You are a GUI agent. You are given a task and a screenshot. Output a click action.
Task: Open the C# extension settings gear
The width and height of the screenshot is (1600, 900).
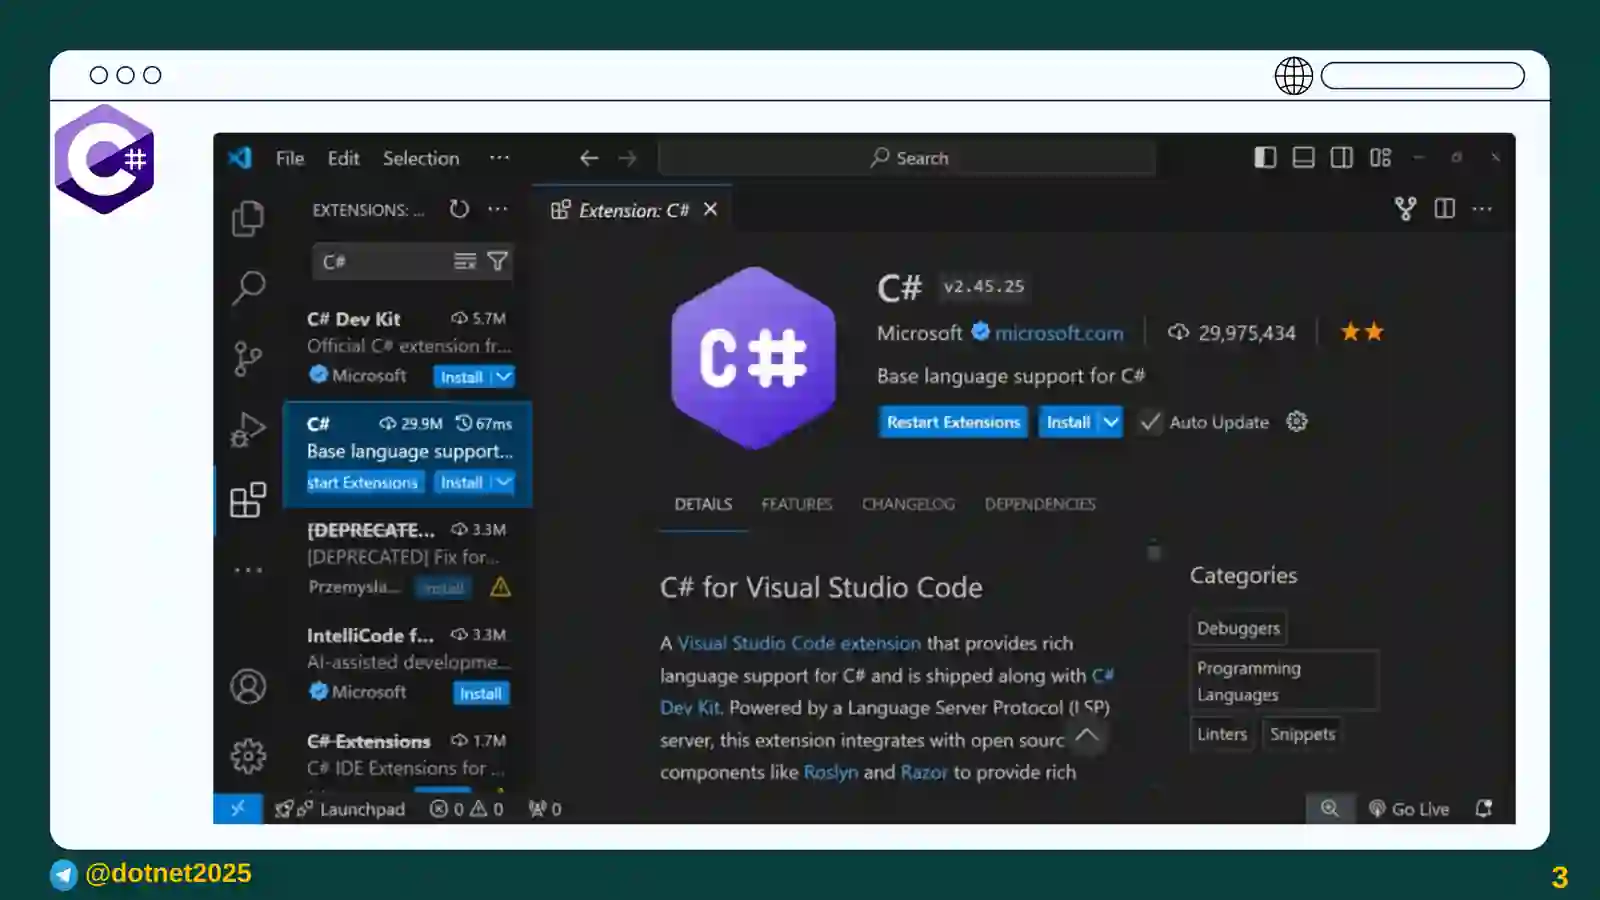1297,421
